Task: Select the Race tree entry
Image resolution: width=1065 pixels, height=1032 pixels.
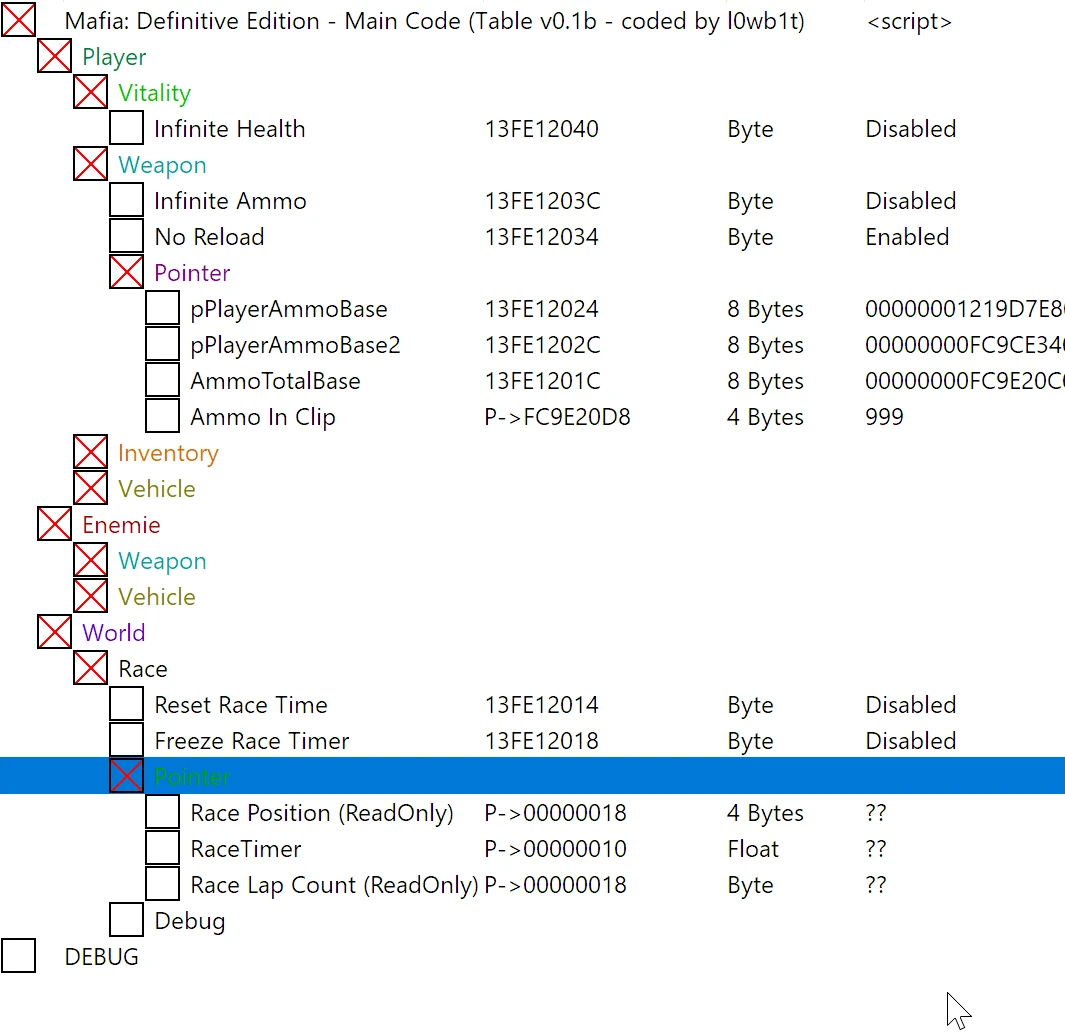Action: [x=143, y=669]
